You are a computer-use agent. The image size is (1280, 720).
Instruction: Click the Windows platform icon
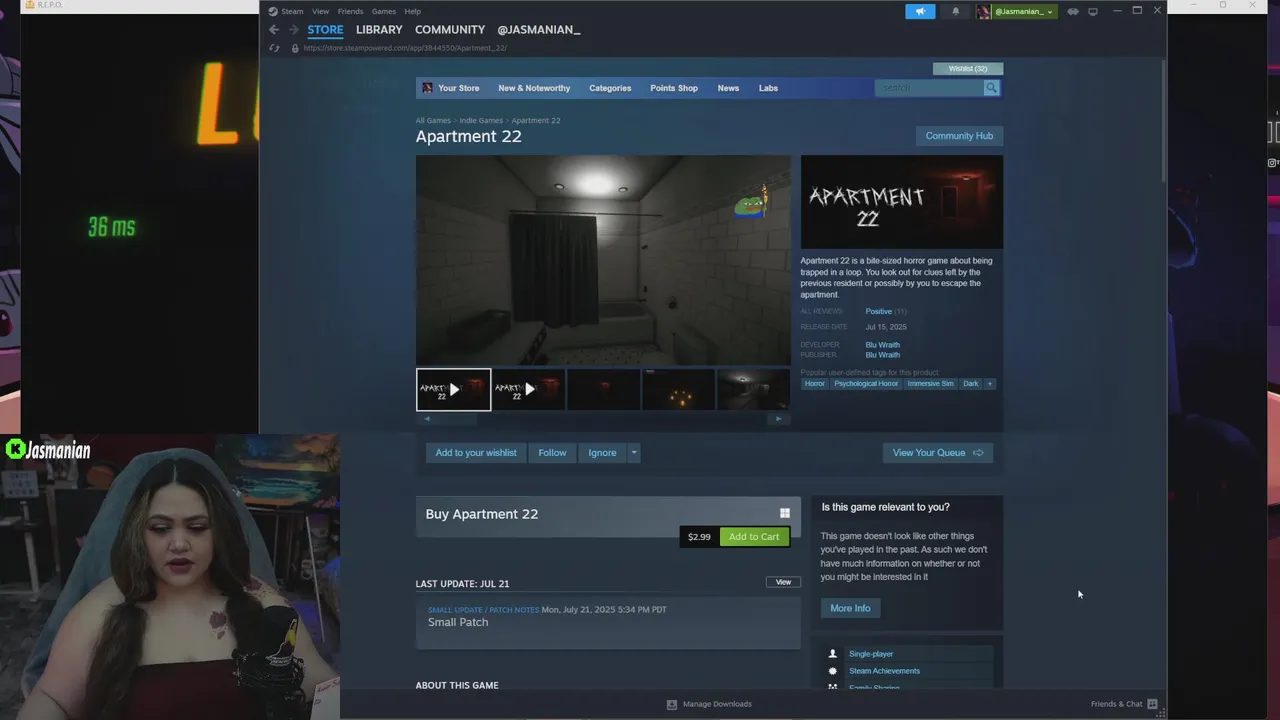coord(785,513)
